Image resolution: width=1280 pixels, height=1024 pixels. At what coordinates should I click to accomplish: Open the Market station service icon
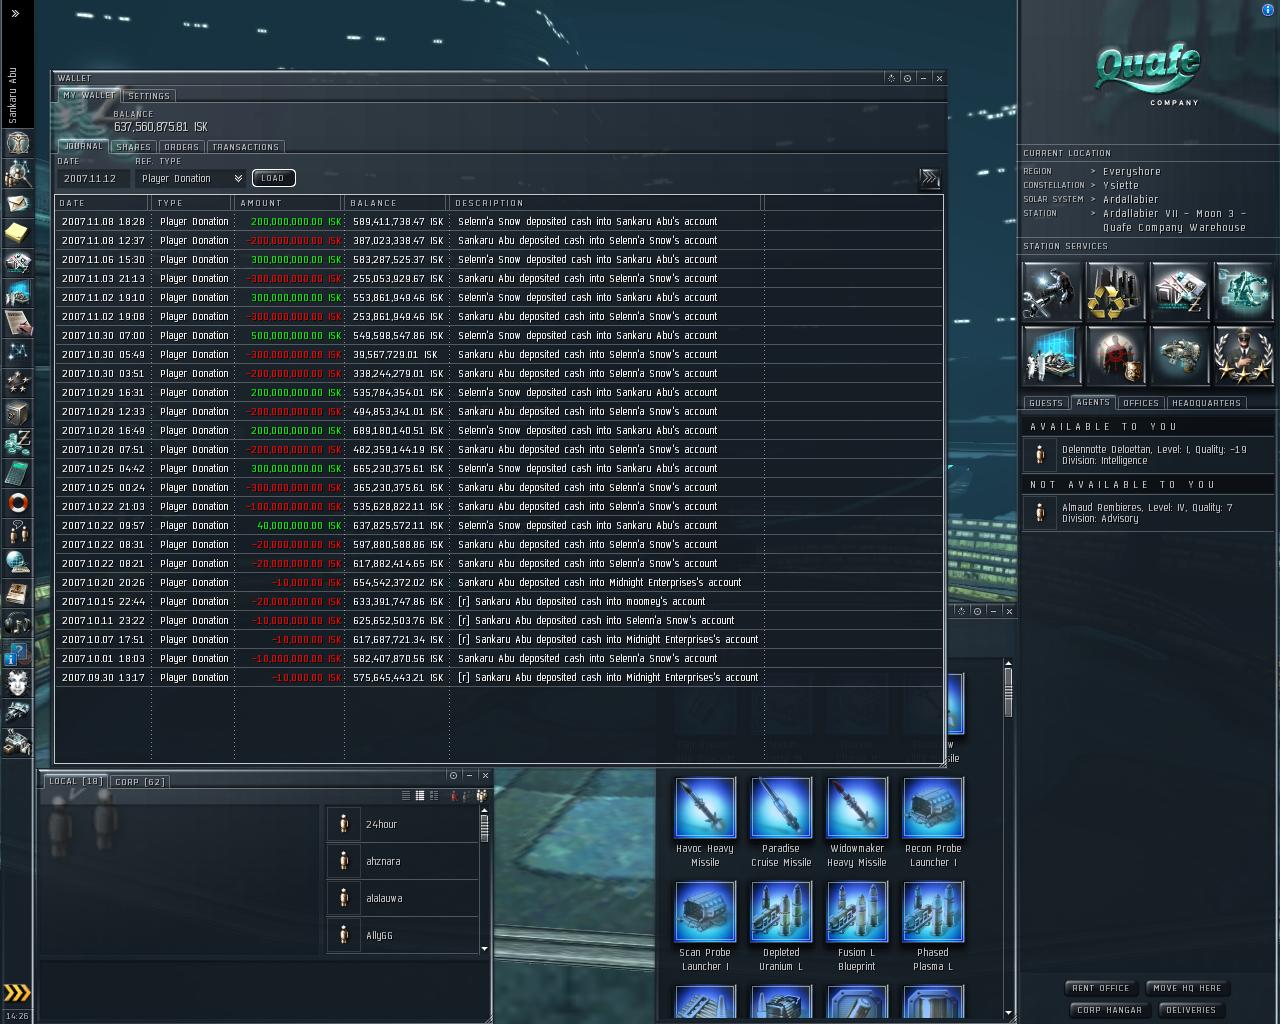(1180, 291)
